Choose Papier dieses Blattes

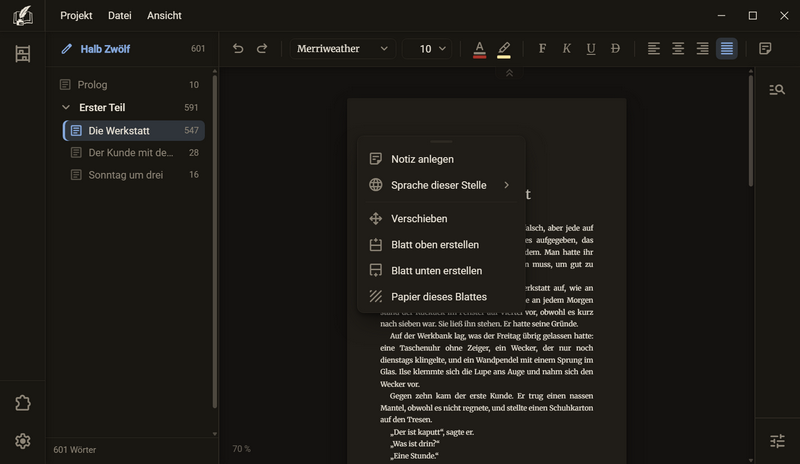point(441,297)
